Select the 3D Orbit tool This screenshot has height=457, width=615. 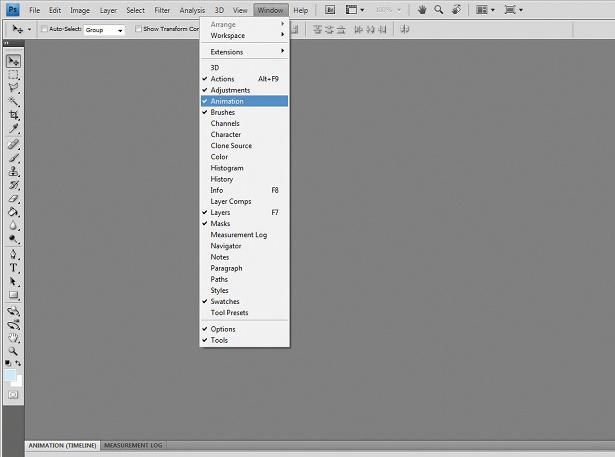click(x=13, y=324)
